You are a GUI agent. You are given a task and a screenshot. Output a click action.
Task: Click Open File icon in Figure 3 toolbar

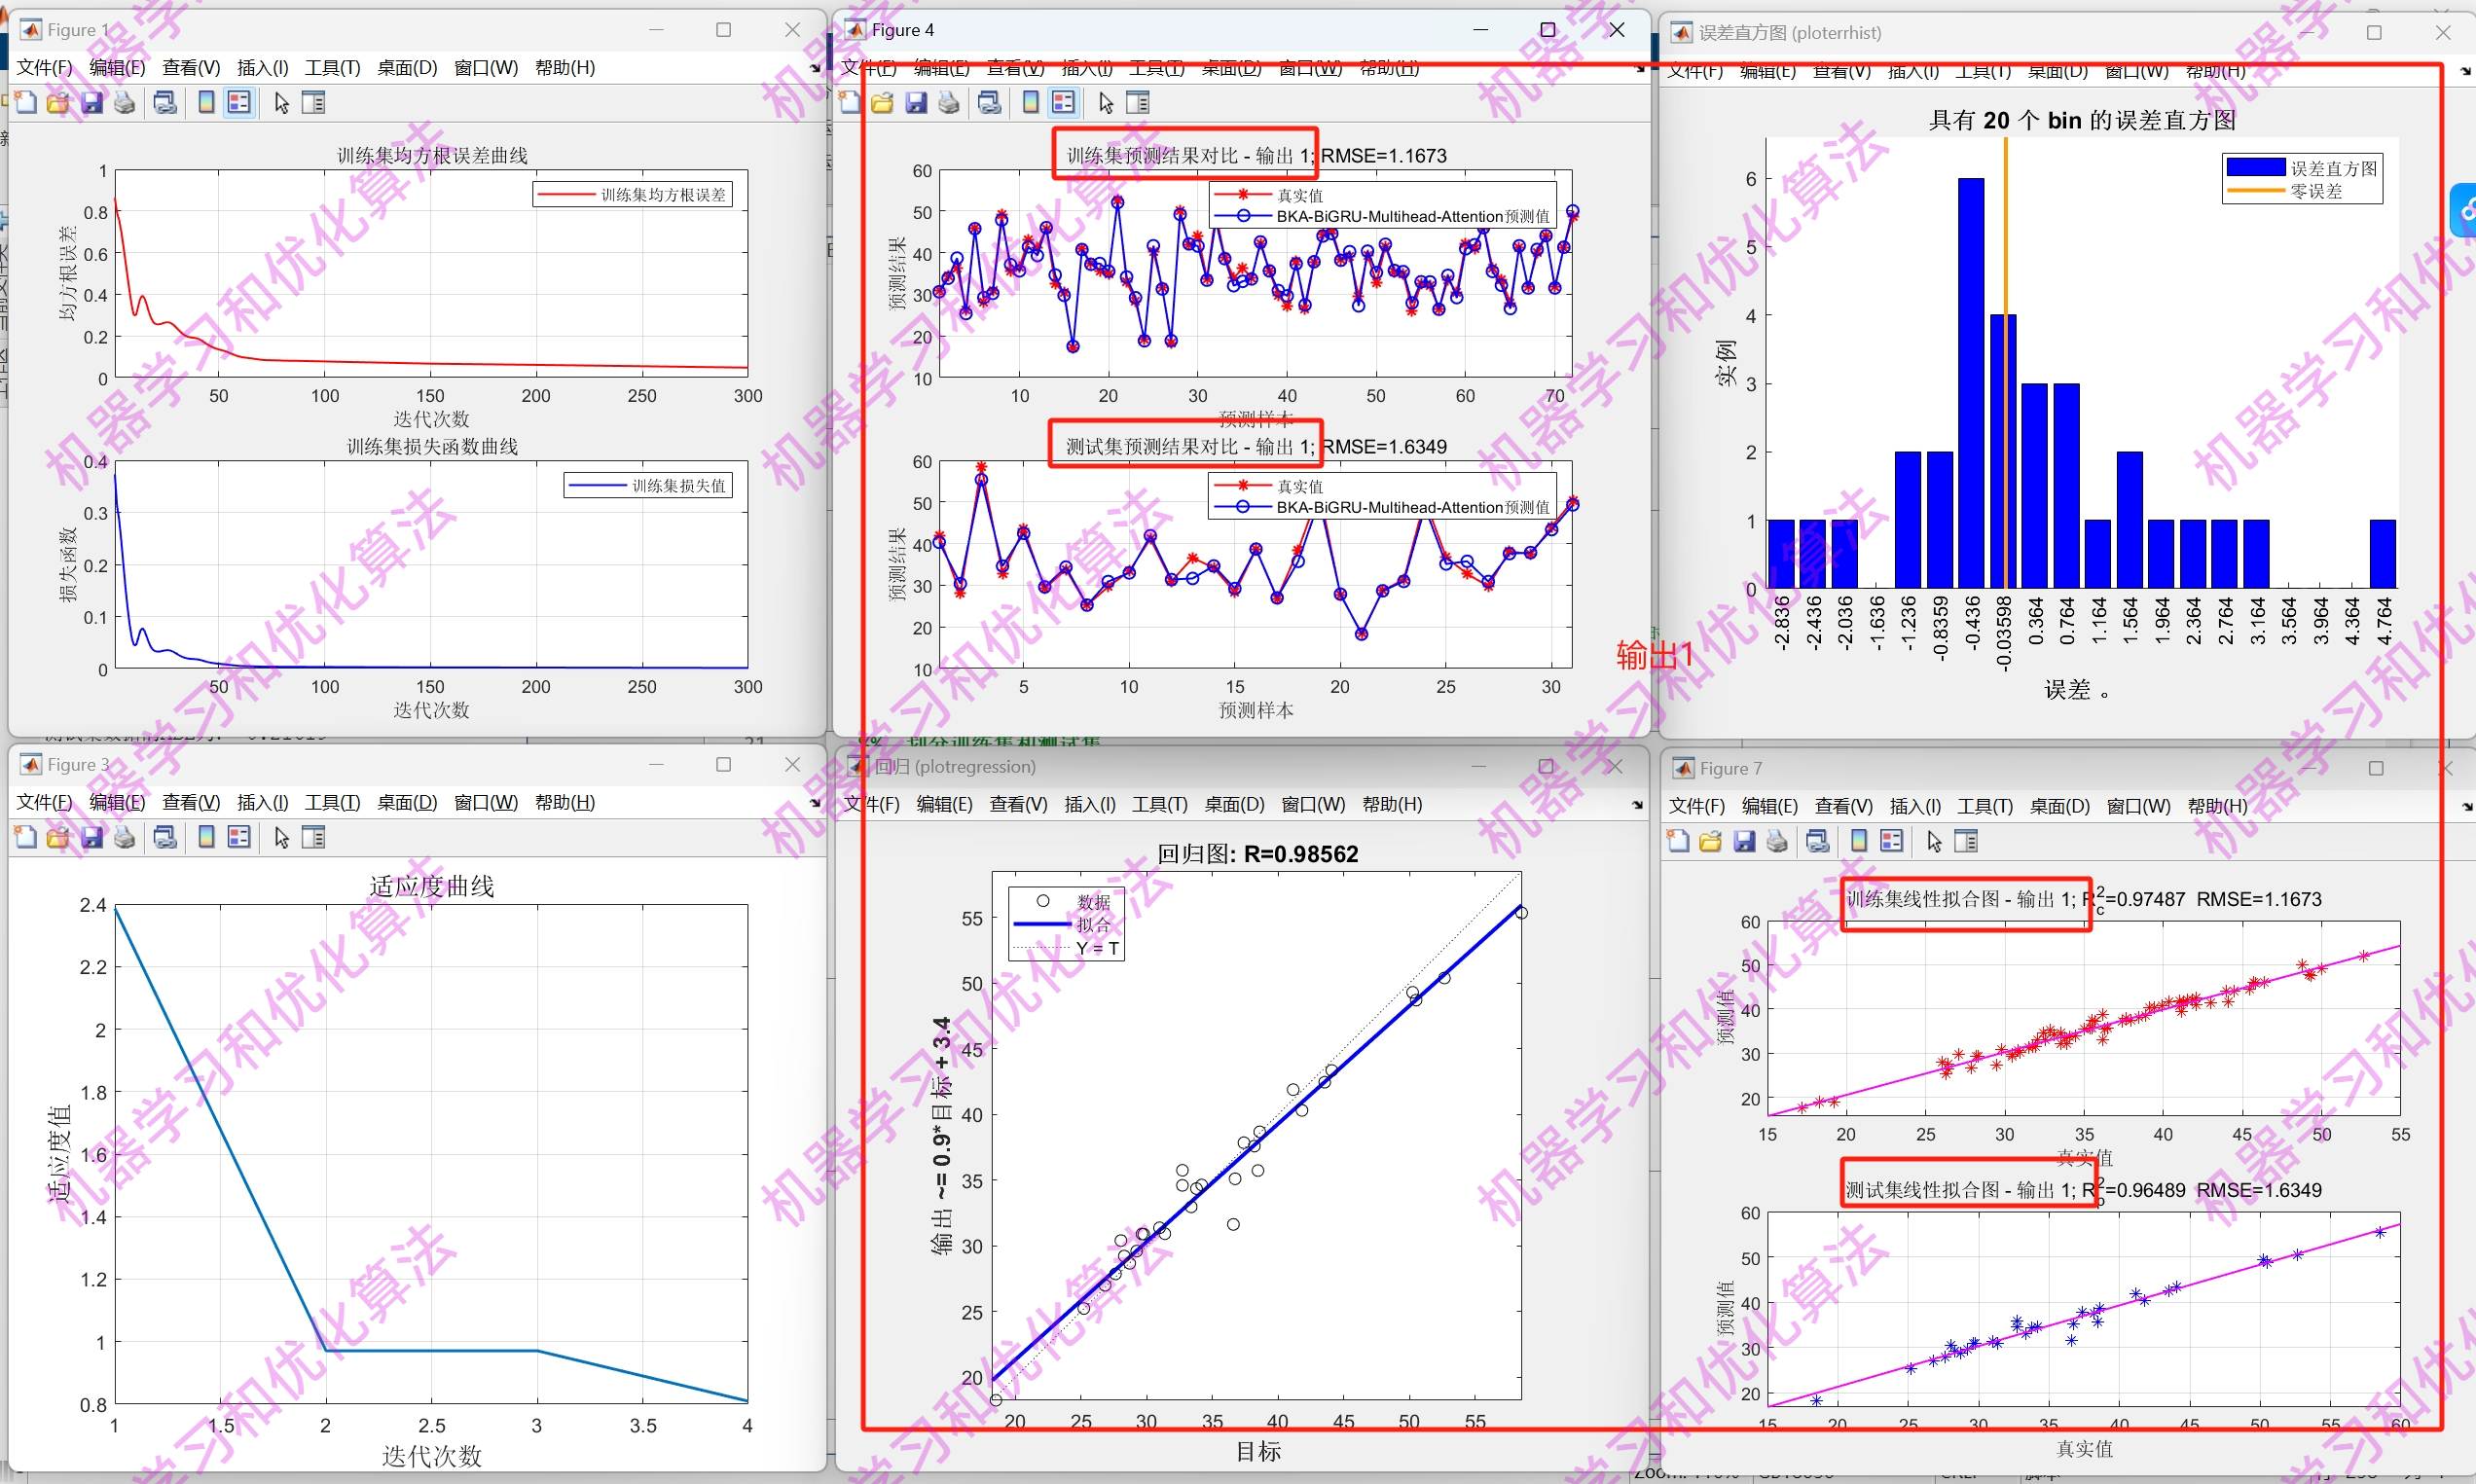click(x=58, y=838)
